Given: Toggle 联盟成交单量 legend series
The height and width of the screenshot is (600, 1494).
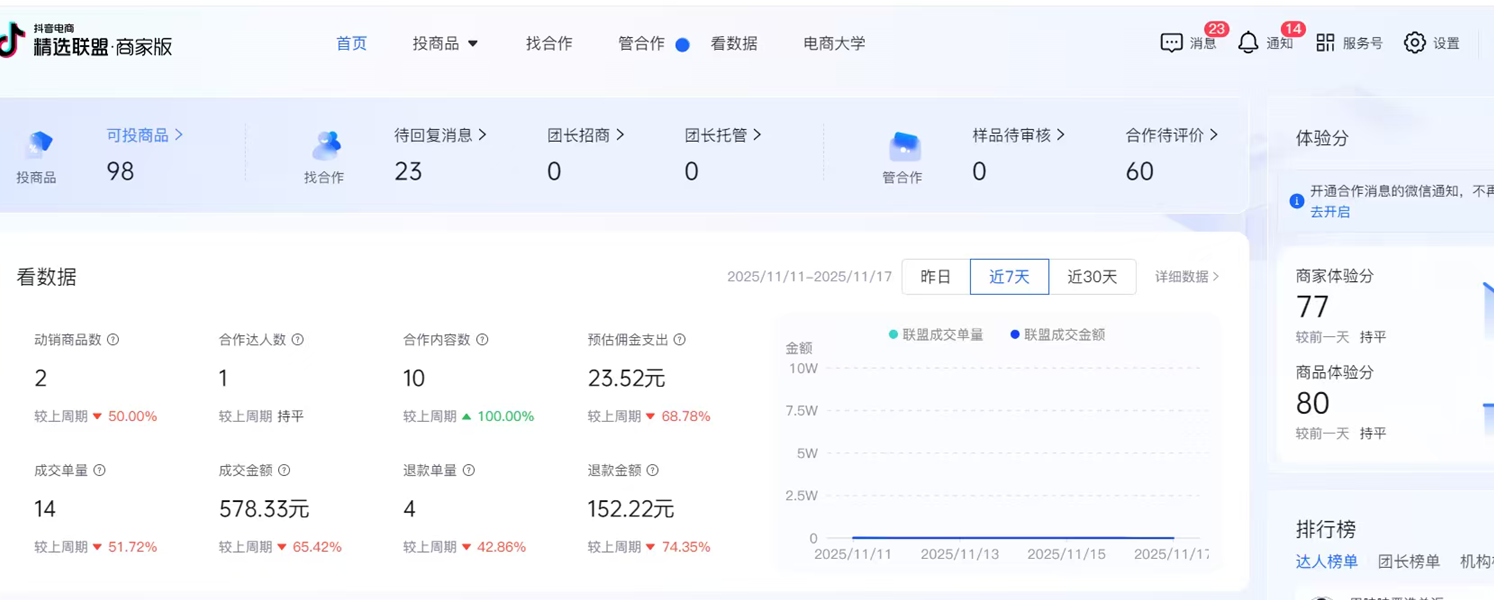Looking at the screenshot, I should [936, 335].
